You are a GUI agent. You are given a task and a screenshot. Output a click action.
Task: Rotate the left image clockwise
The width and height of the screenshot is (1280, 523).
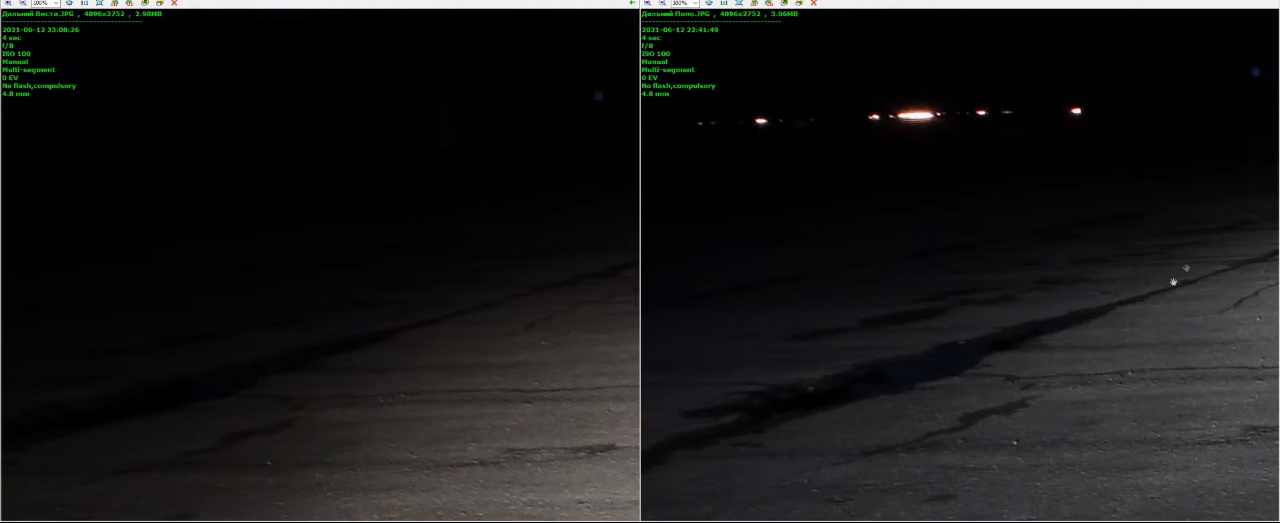click(x=129, y=3)
